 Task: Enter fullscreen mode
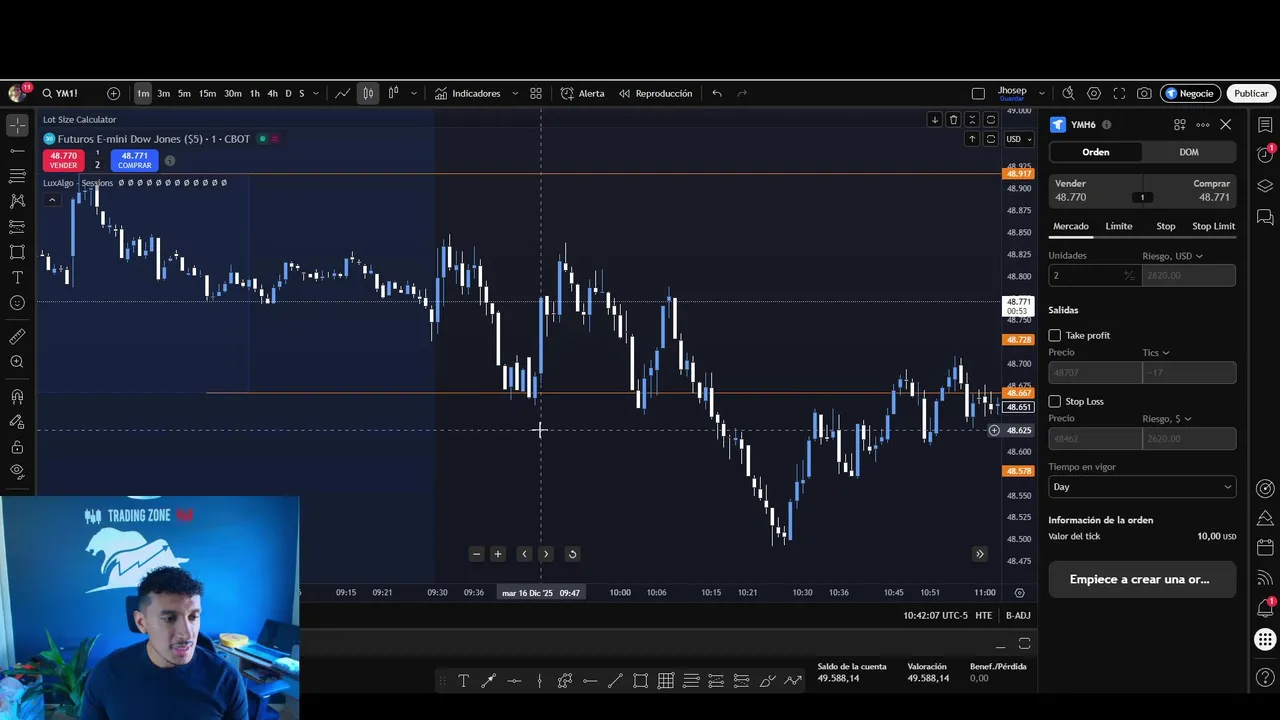1119,93
